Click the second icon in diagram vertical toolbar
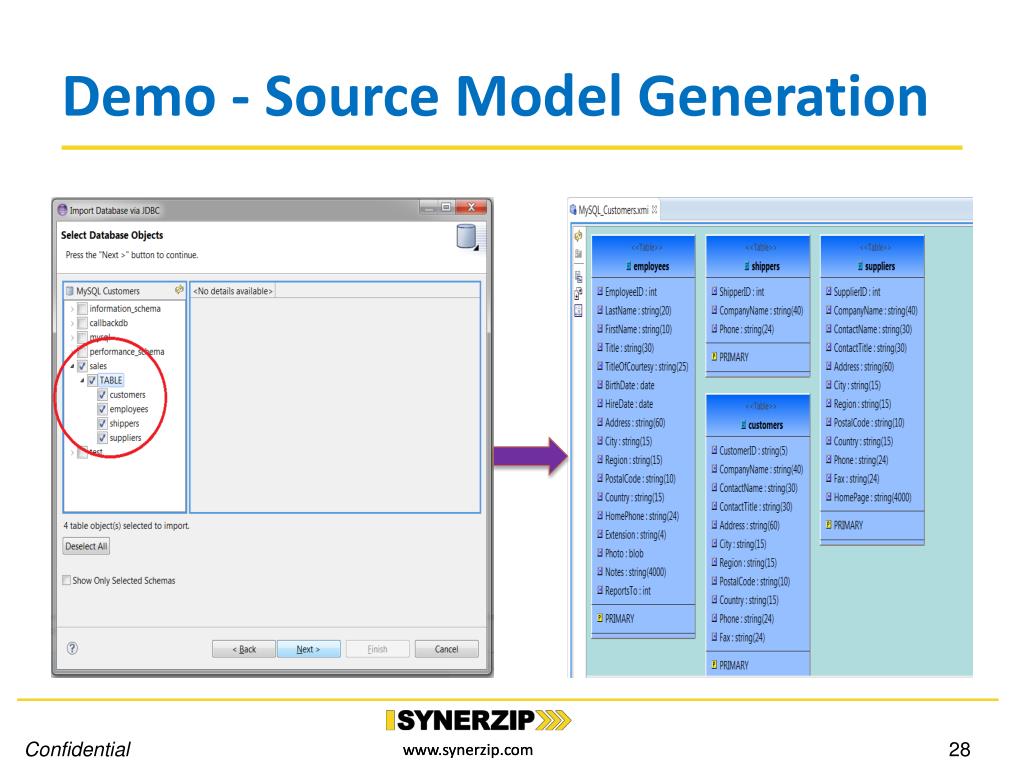1024x768 pixels. tap(578, 254)
